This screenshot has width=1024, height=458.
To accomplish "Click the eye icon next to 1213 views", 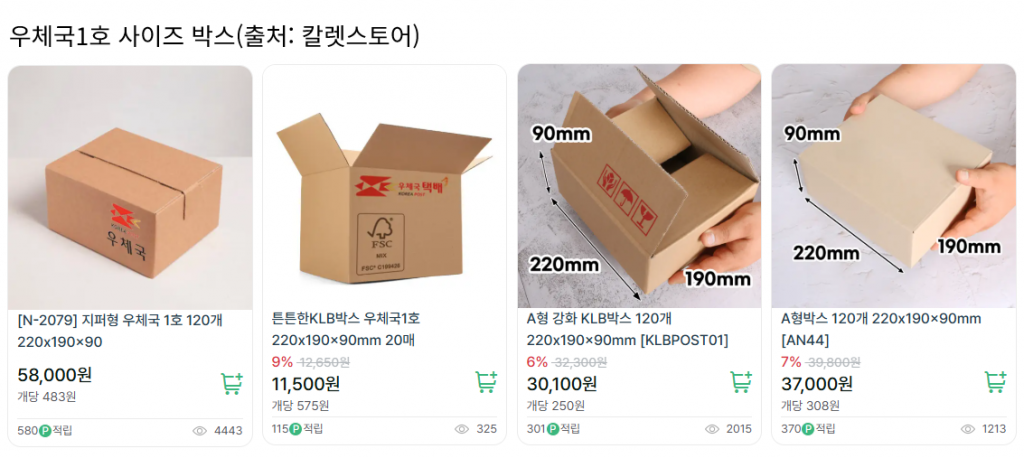I will [967, 429].
